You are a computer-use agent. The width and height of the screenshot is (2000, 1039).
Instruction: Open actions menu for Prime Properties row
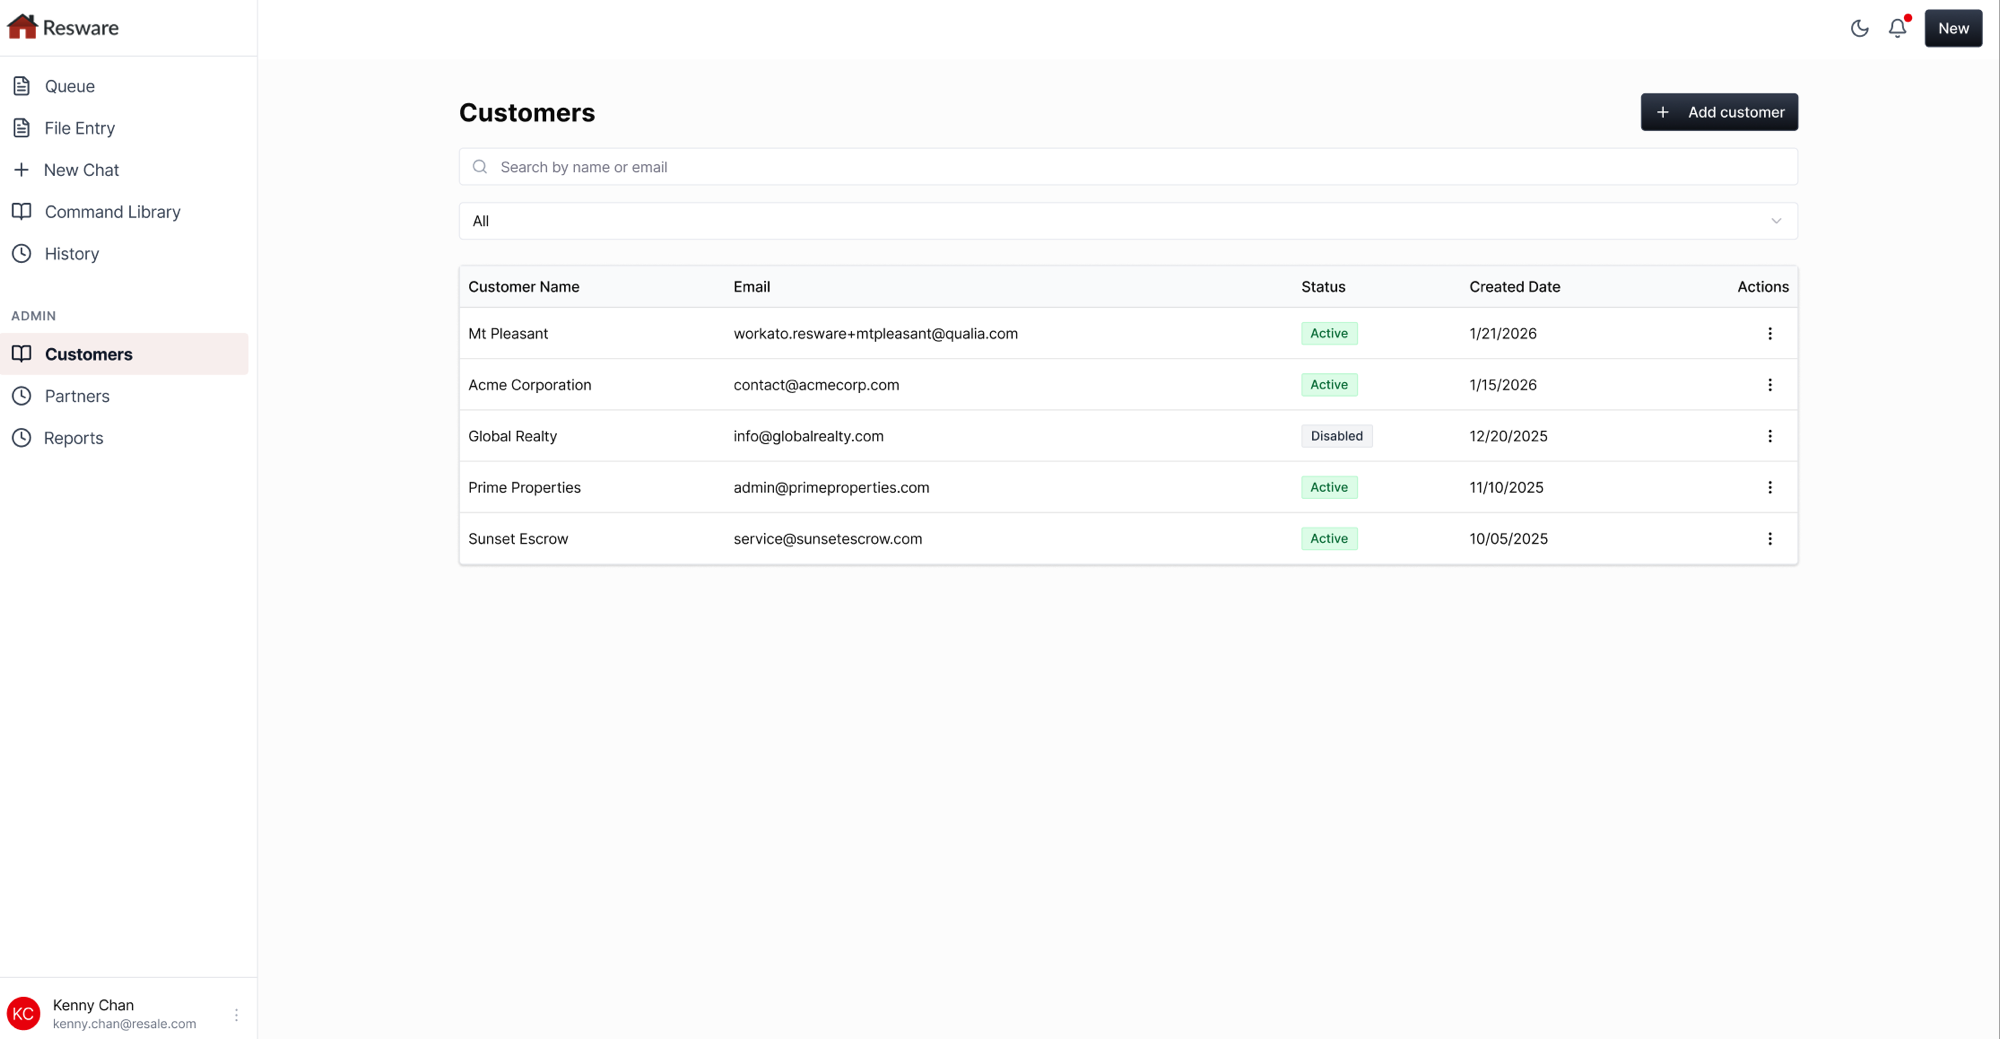[1769, 488]
